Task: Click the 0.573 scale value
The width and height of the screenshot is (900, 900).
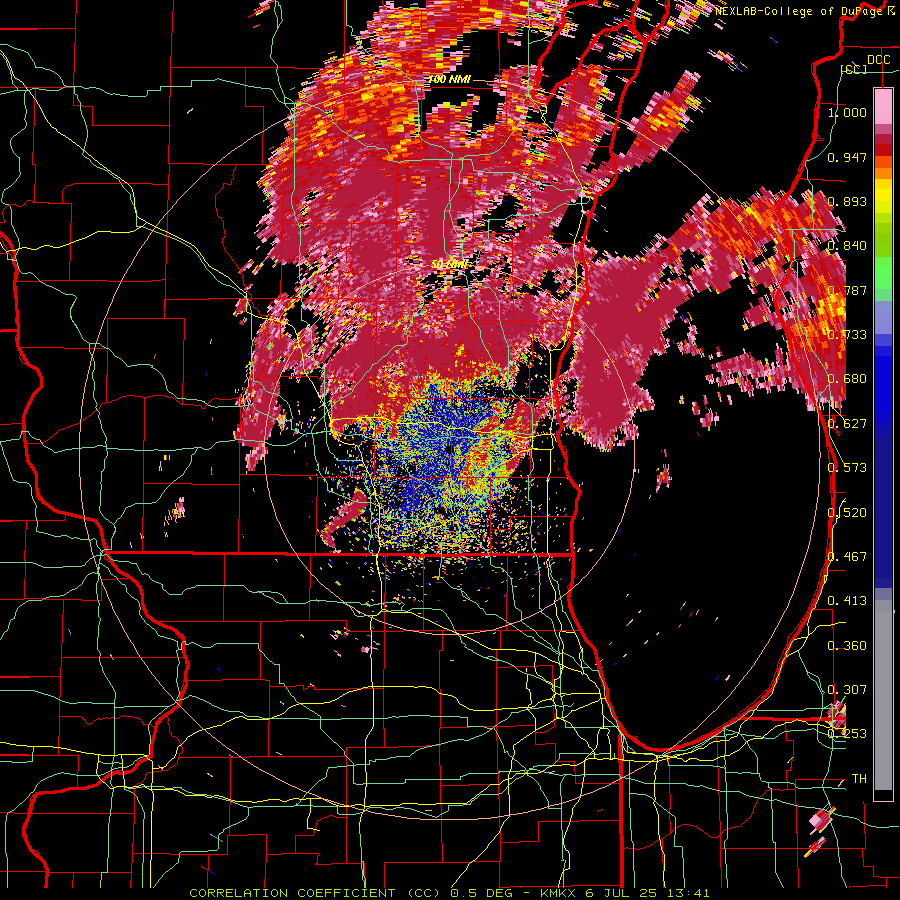Action: tap(847, 468)
